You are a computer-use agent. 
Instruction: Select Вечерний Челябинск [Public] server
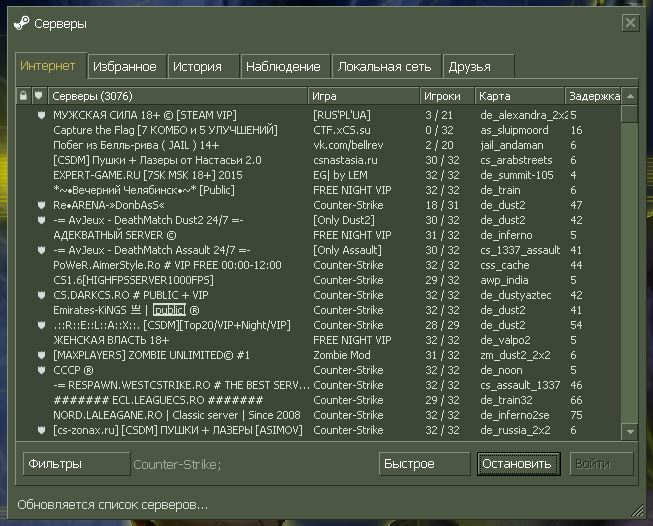[318, 190]
